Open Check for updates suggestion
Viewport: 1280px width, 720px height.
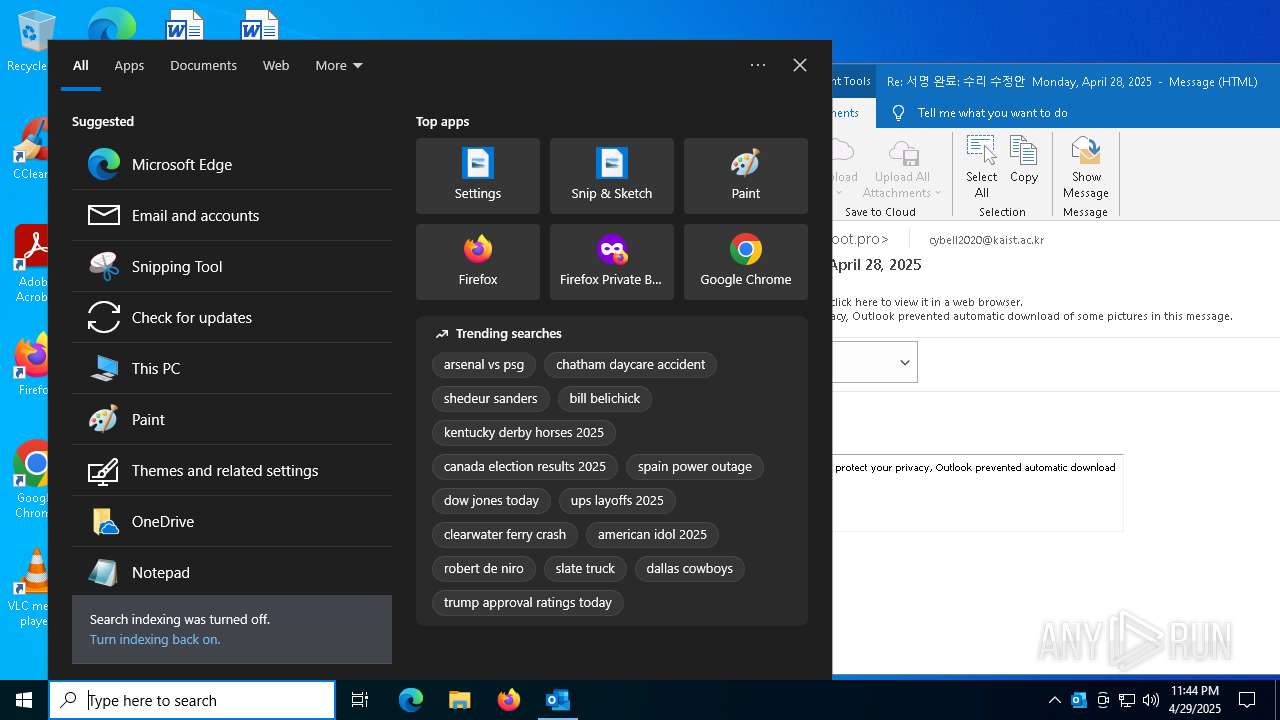click(232, 317)
